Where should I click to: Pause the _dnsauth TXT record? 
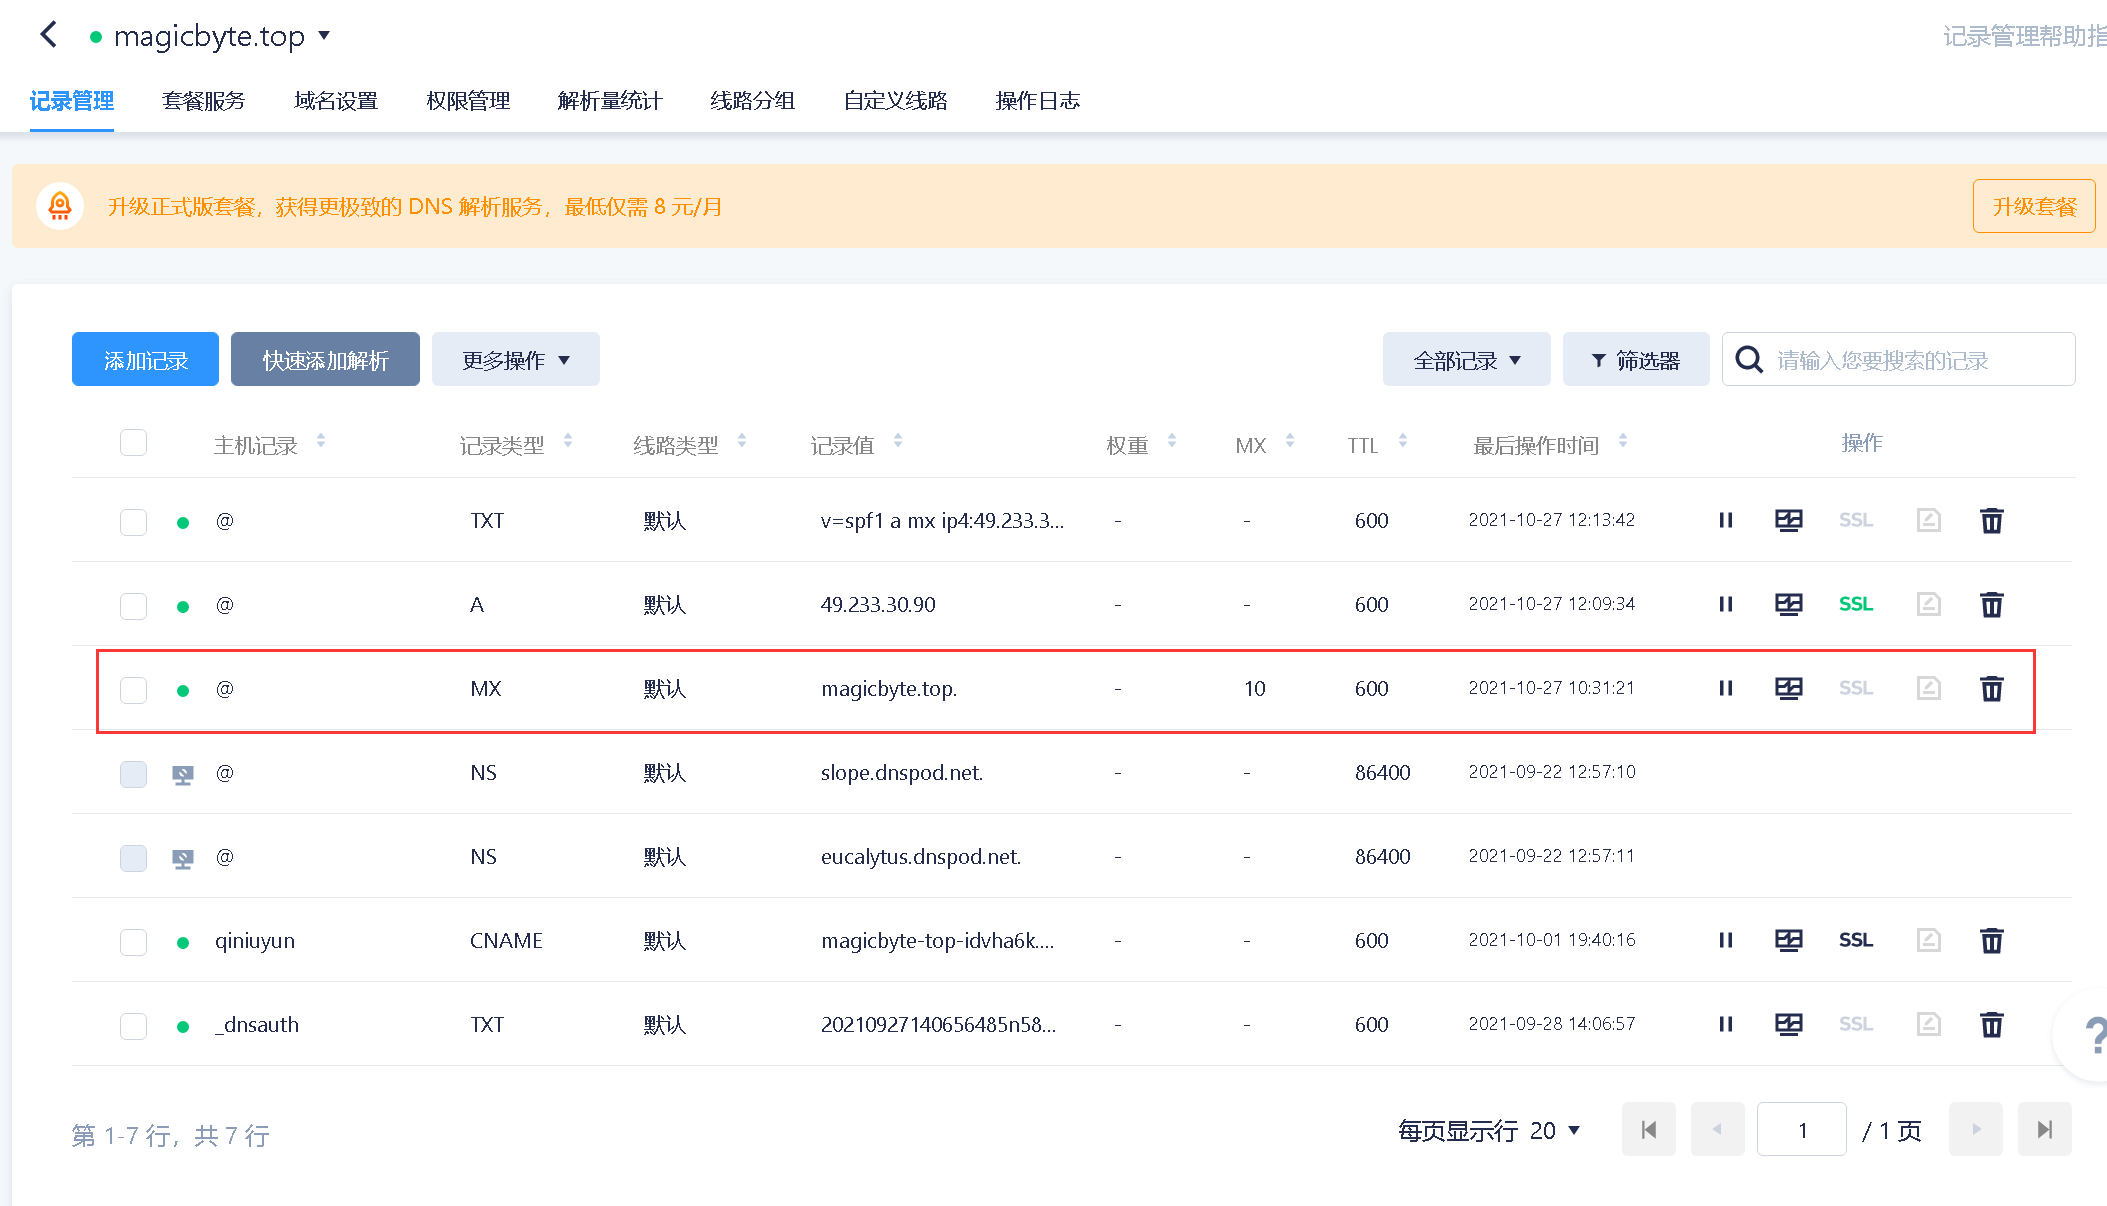[1725, 1024]
